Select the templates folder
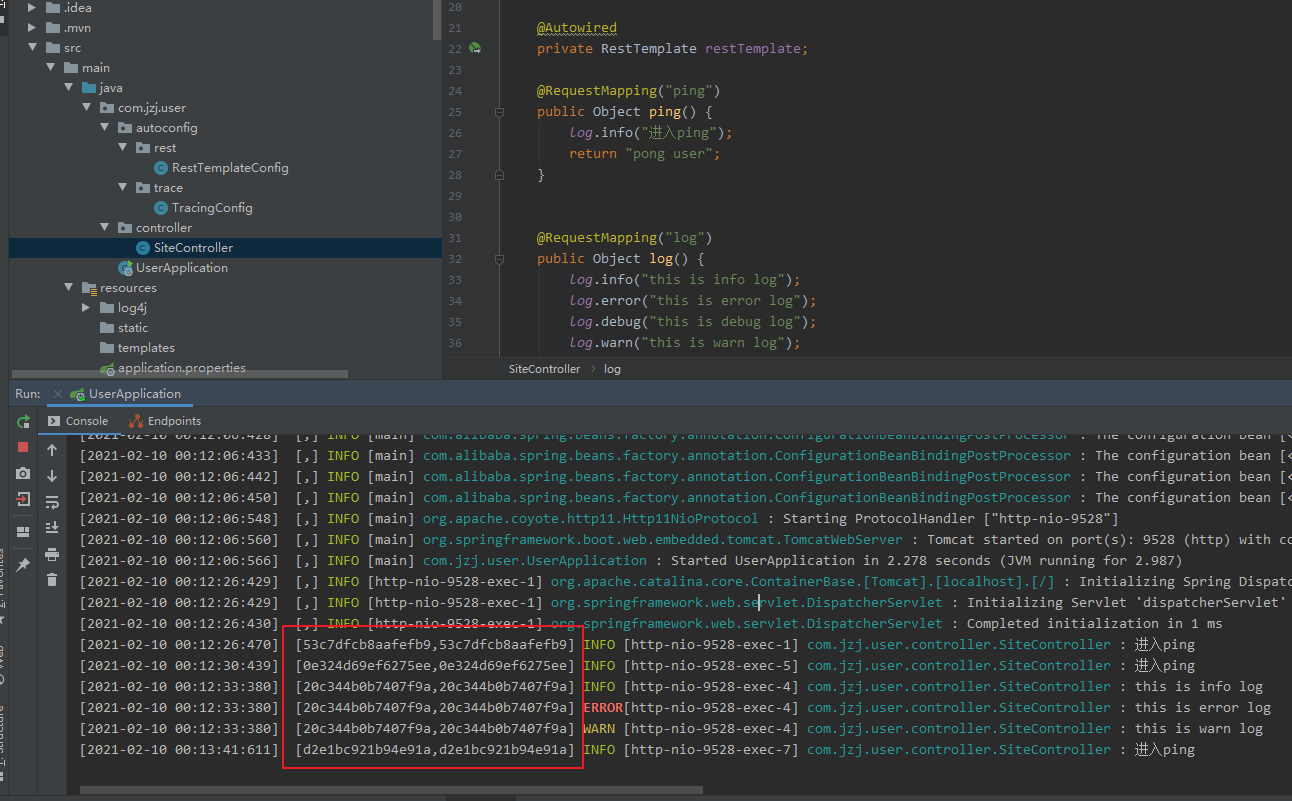 point(146,348)
